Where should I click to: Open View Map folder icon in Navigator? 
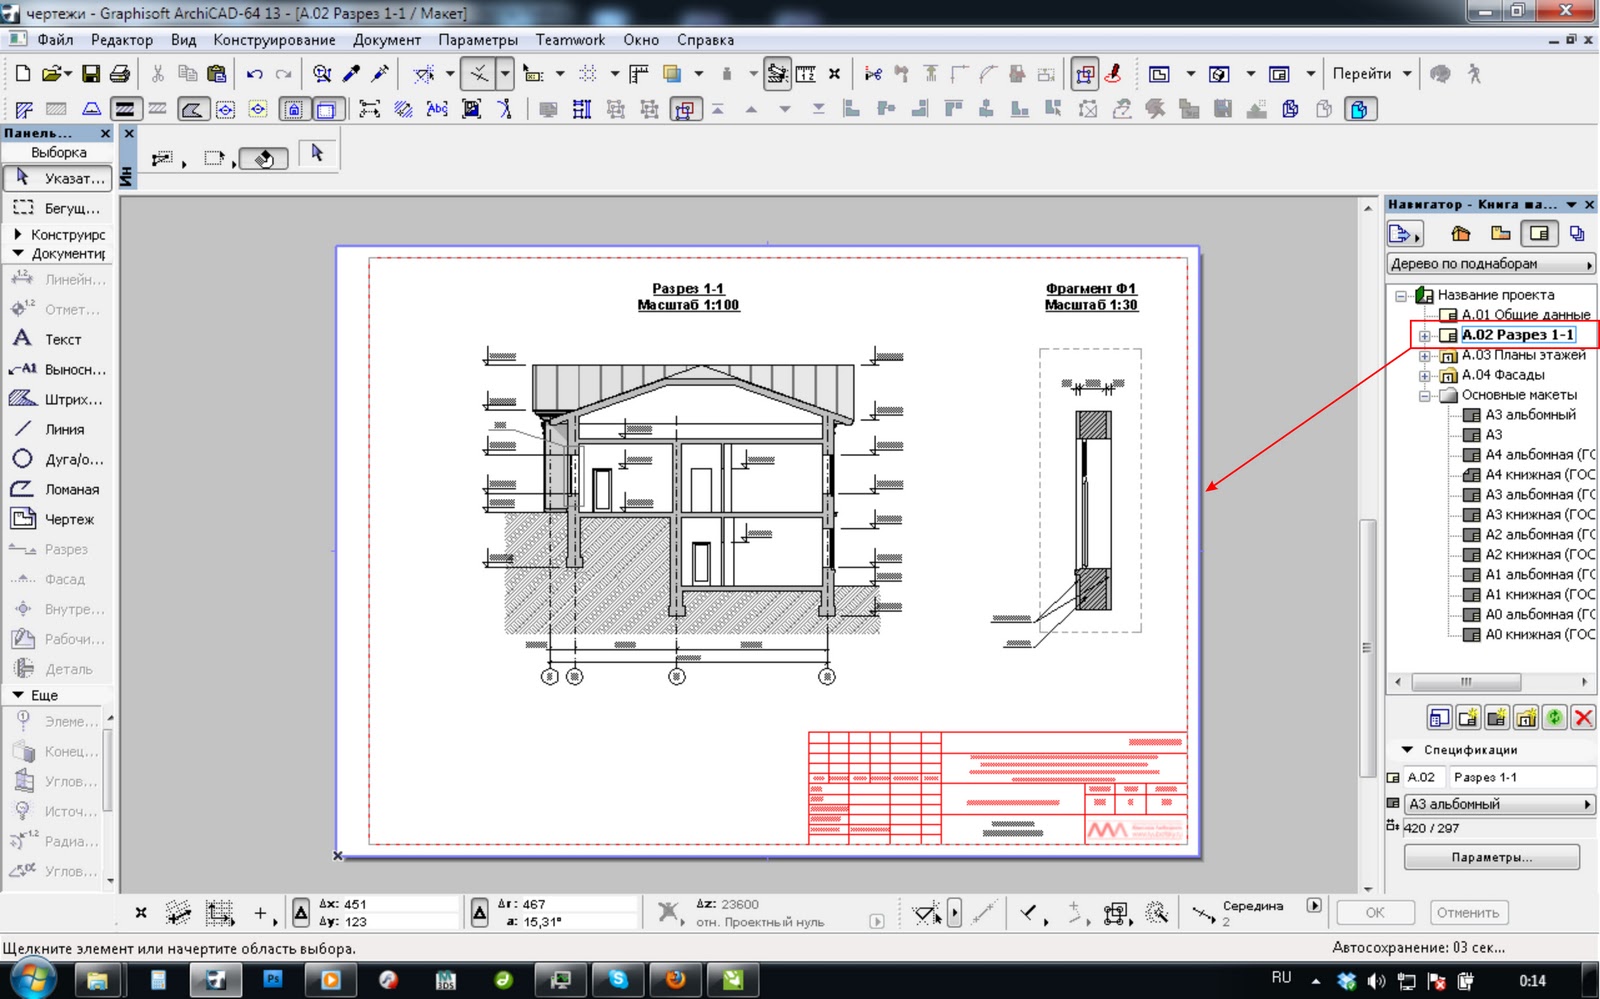click(1500, 234)
